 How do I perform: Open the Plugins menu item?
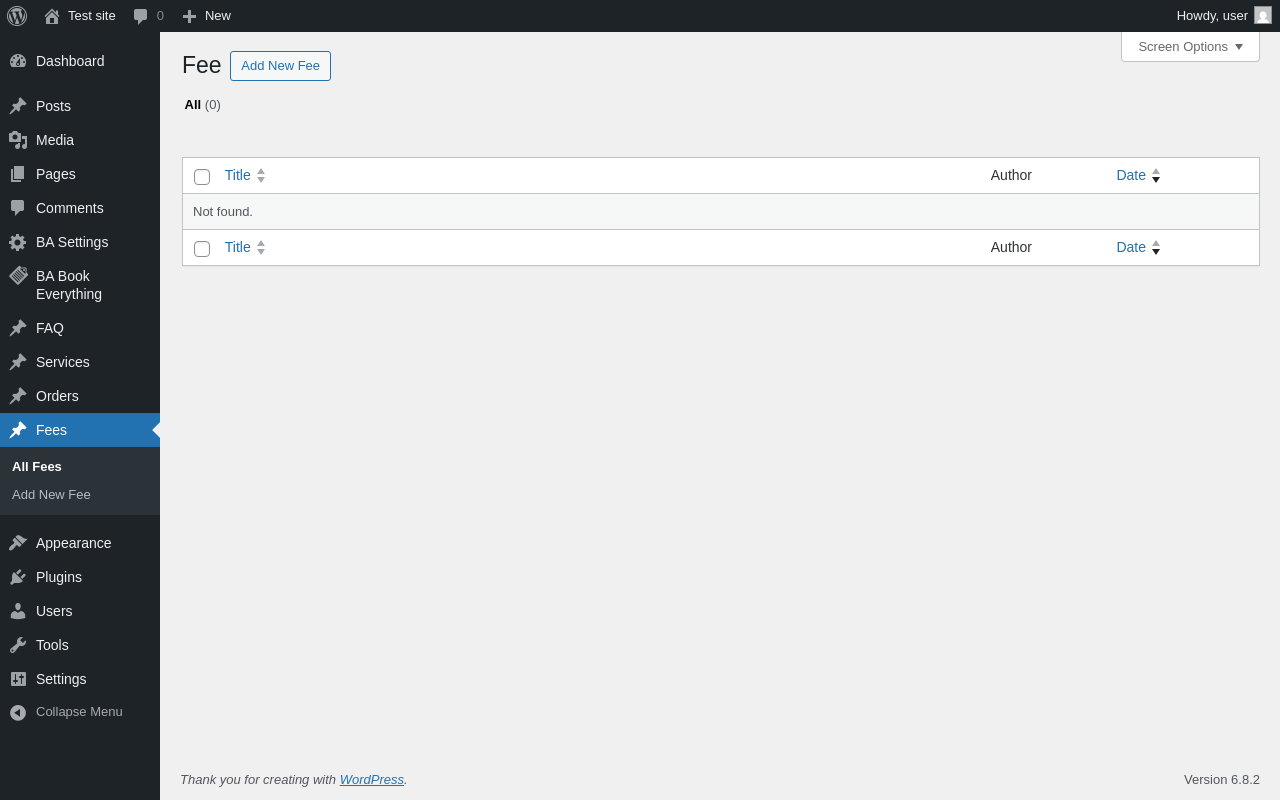click(80, 577)
